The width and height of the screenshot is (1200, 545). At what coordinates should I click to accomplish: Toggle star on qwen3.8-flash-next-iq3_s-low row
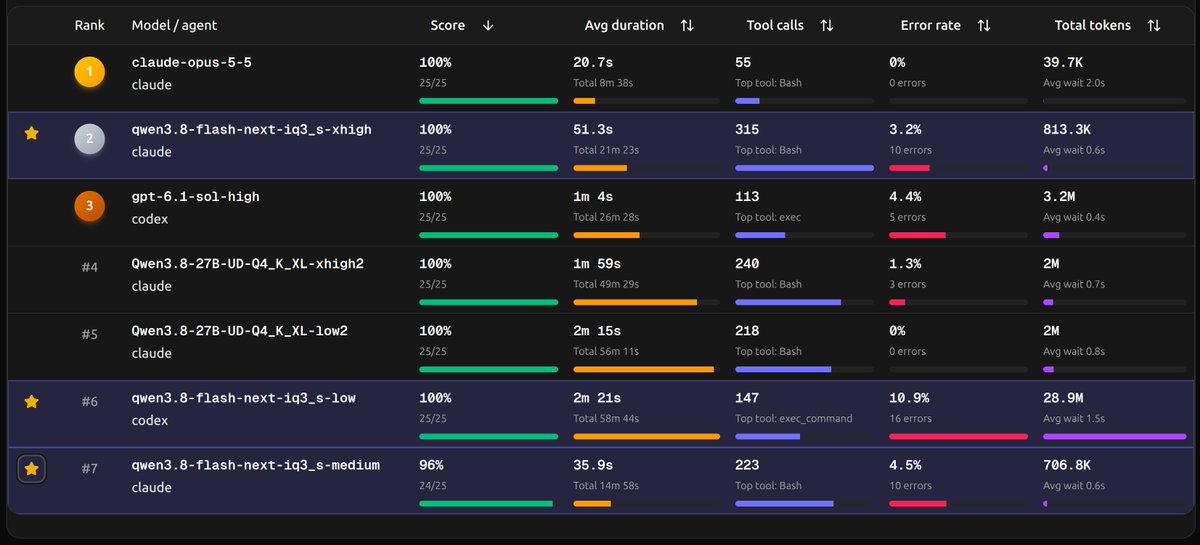31,401
